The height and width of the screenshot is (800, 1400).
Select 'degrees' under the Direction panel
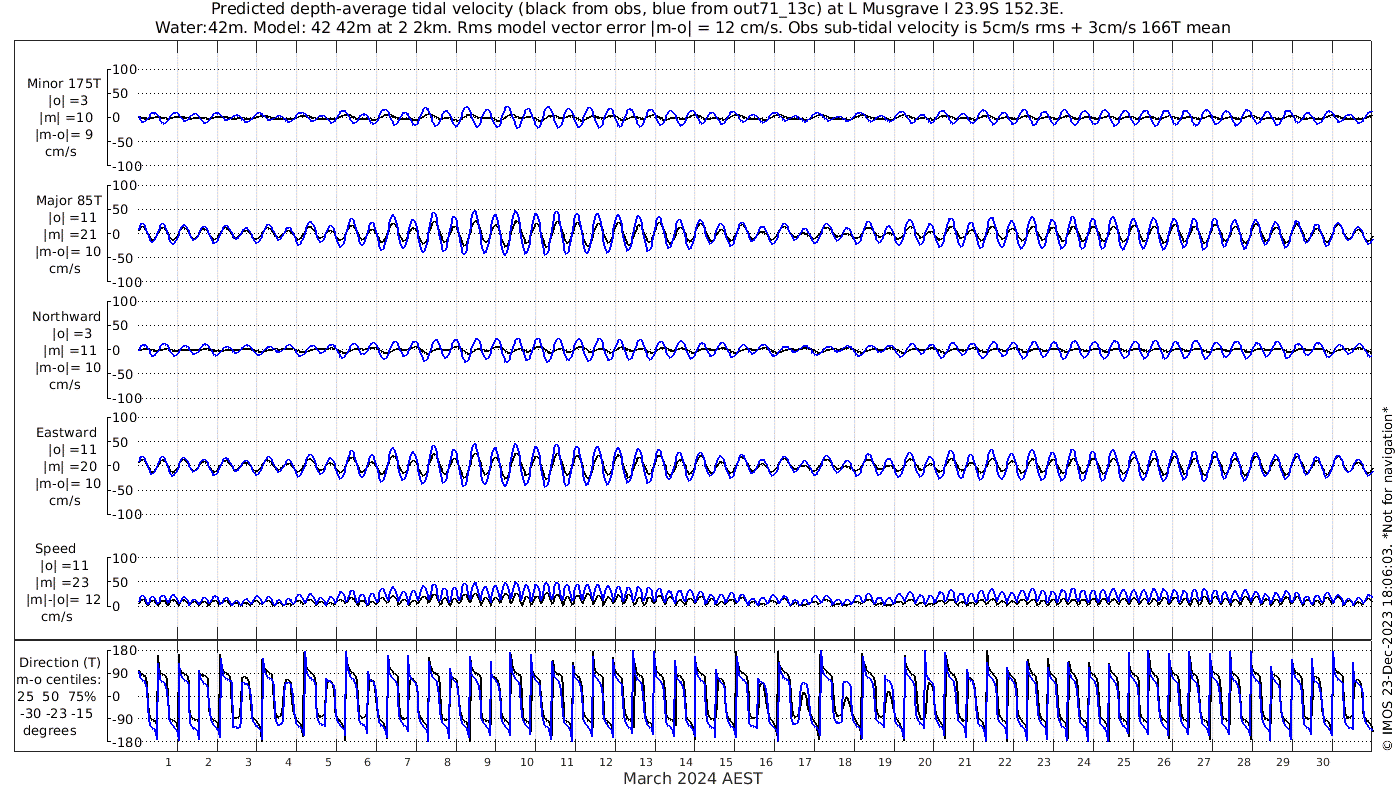pyautogui.click(x=51, y=731)
